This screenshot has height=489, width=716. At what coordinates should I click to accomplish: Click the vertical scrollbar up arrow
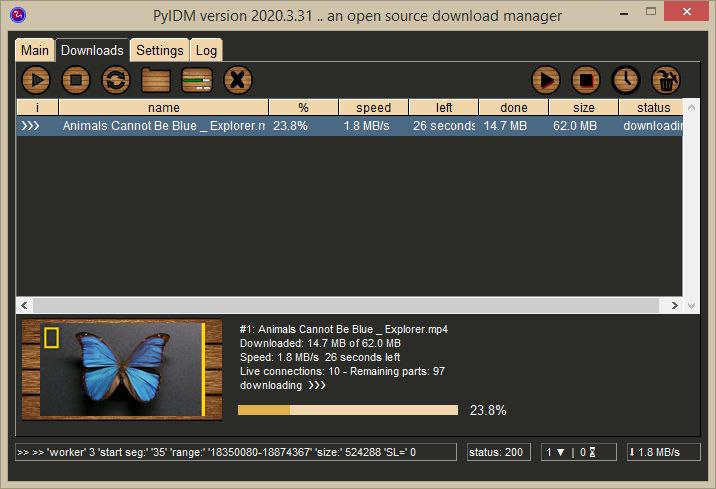(x=691, y=107)
